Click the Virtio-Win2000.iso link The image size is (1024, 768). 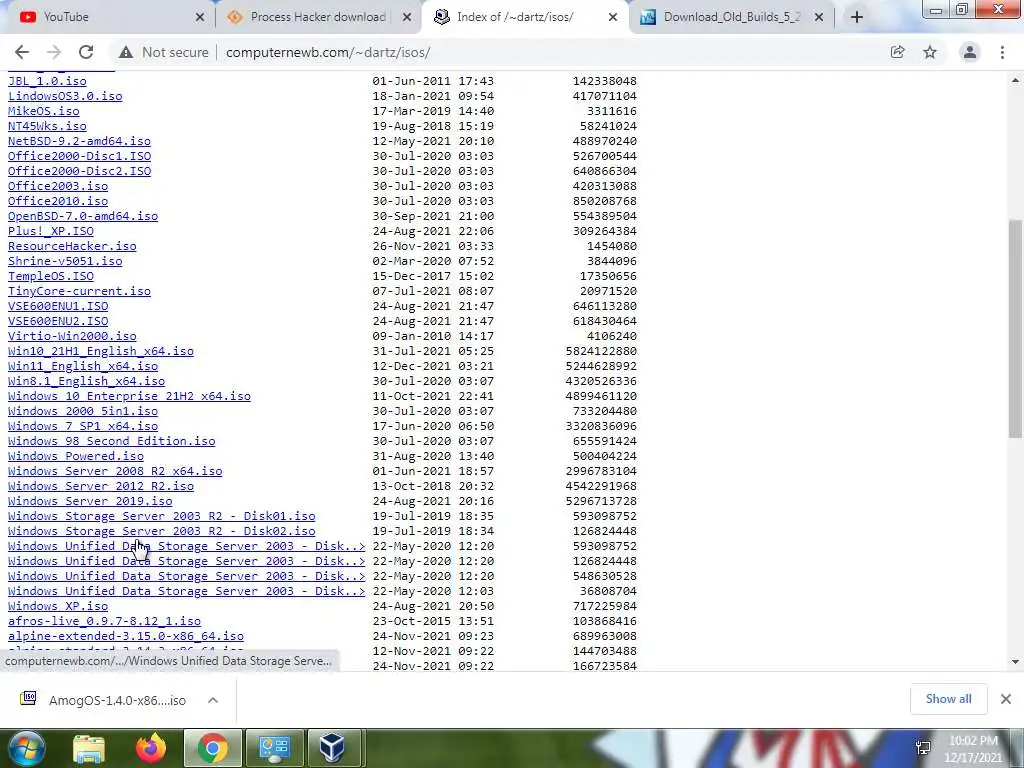(x=72, y=336)
